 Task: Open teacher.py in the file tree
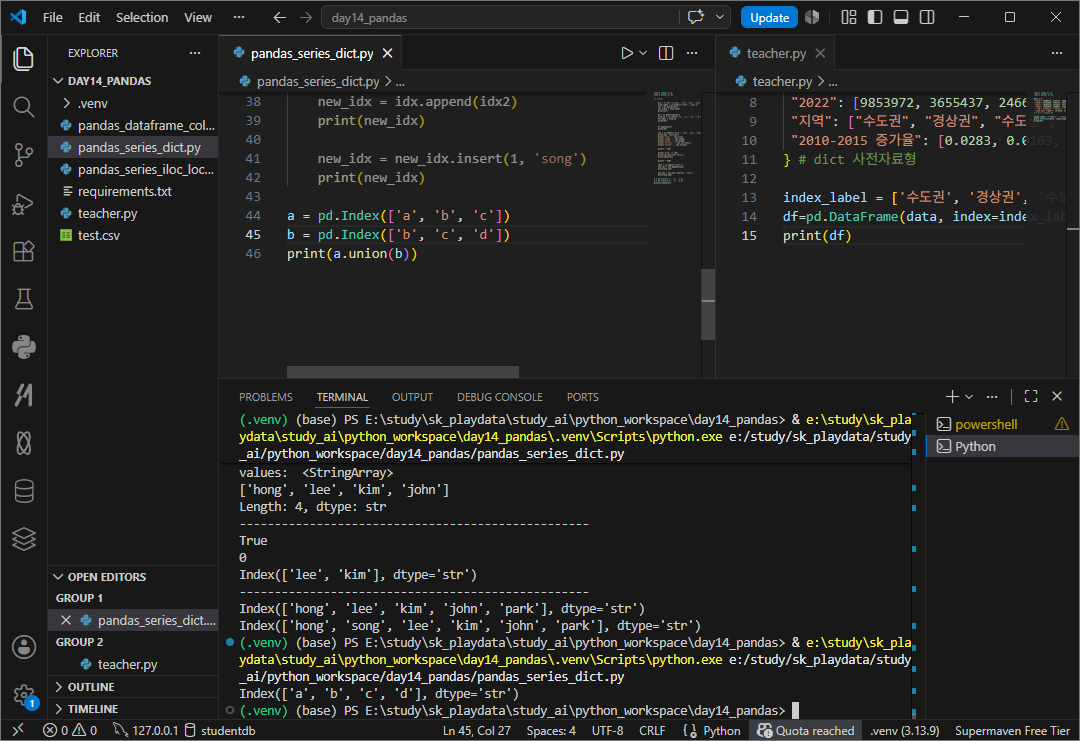pos(133,213)
